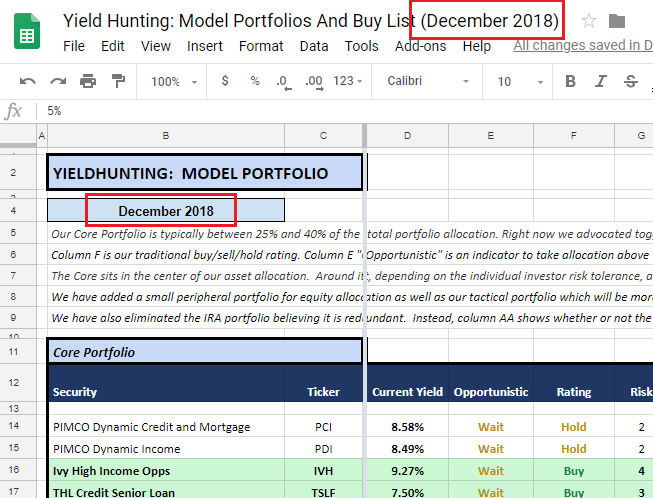Select column D header

407,135
